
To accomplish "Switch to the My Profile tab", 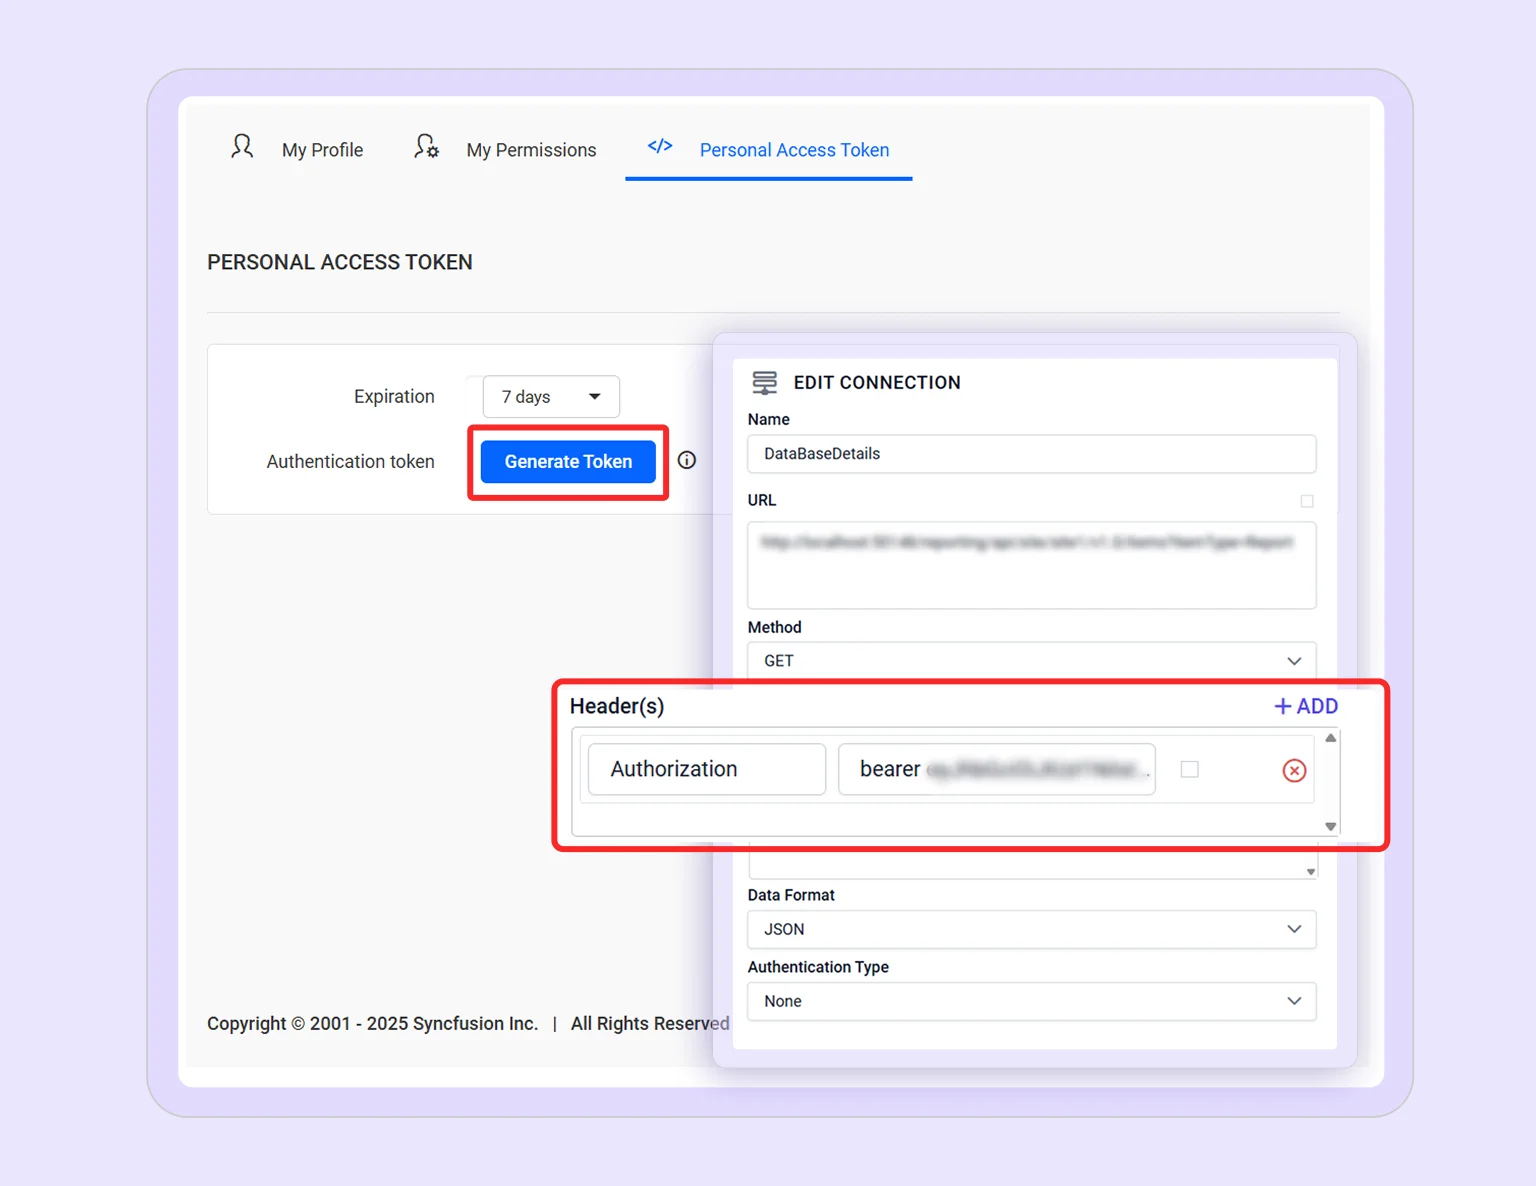I will point(322,149).
